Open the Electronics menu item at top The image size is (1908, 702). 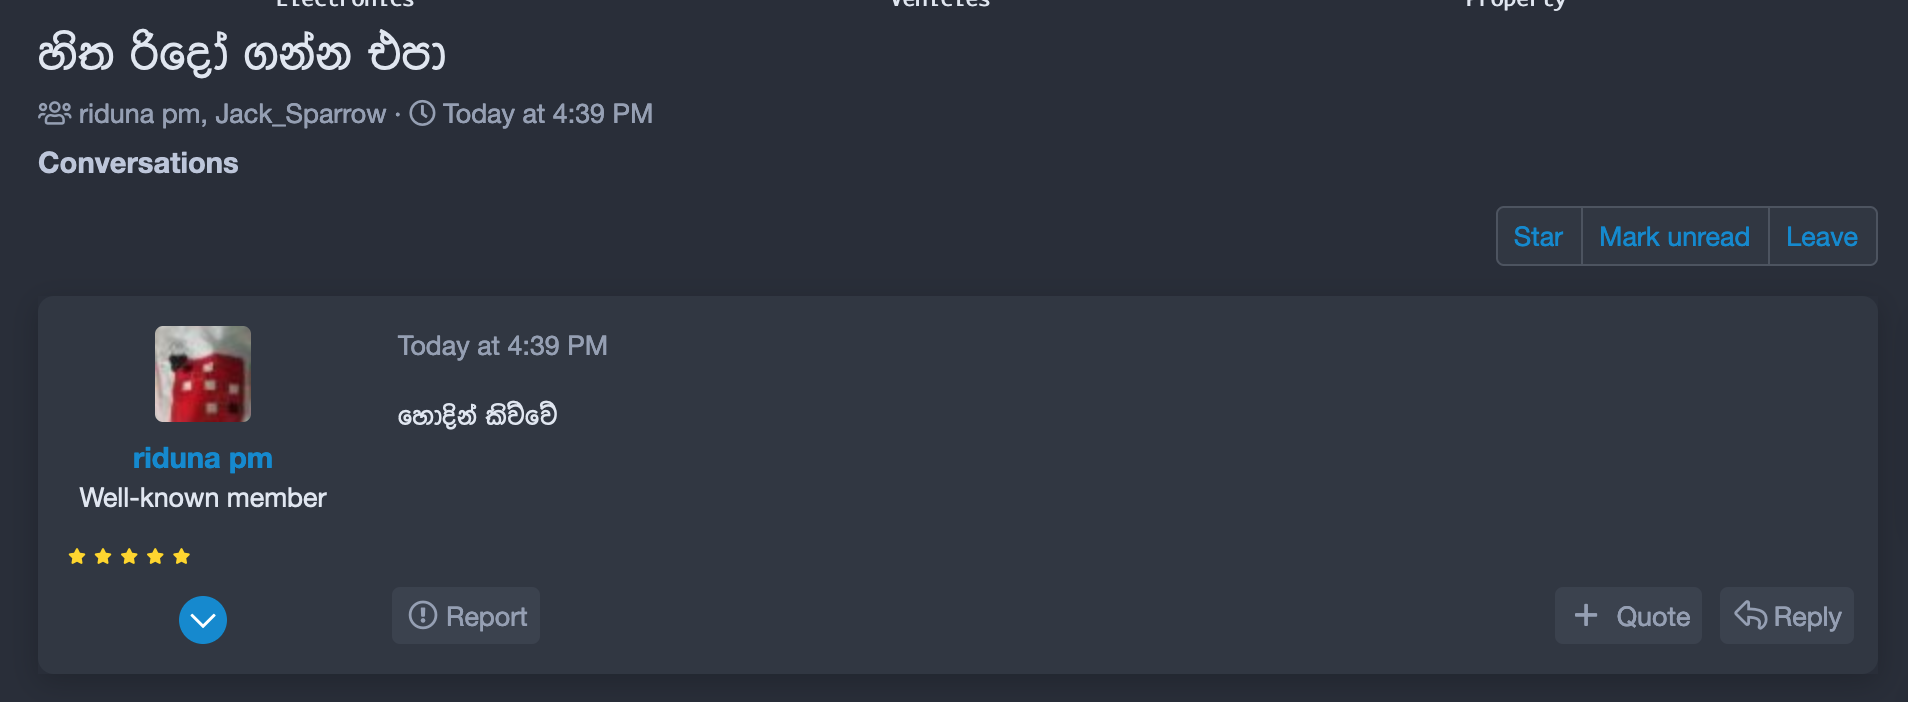345,4
